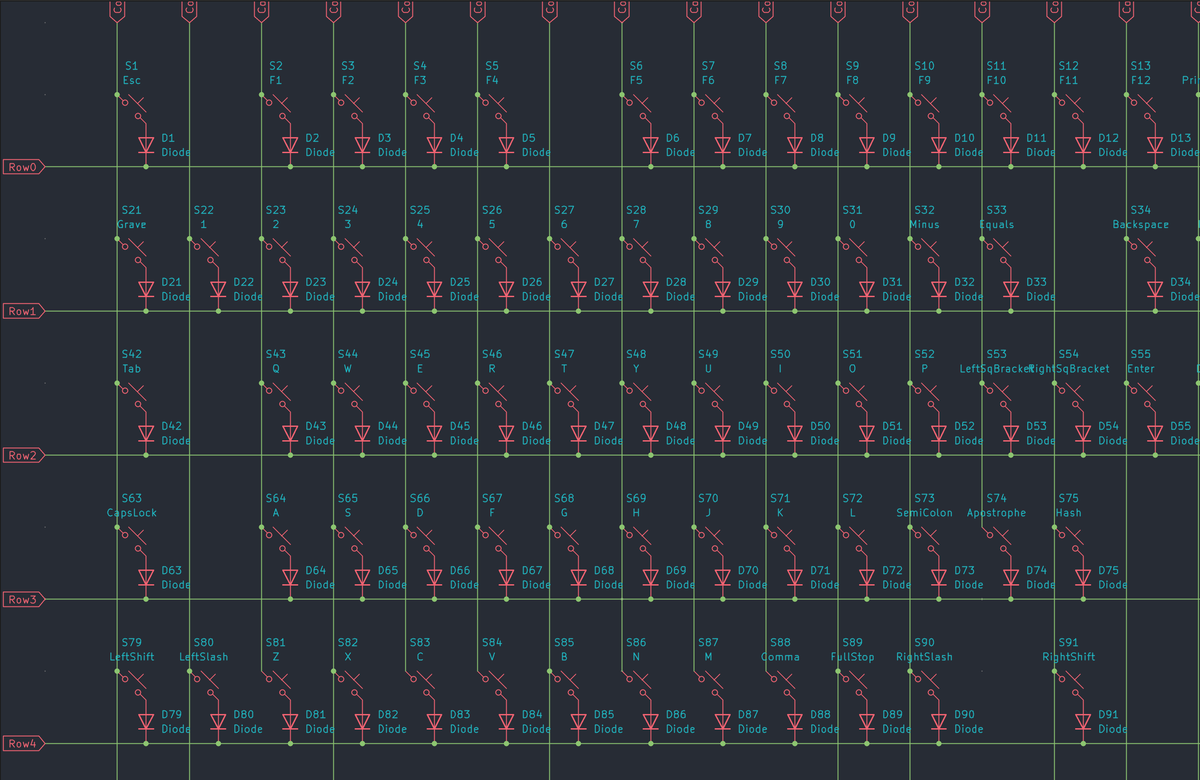Click the "S25" reference text
This screenshot has width=1200, height=780.
click(x=420, y=210)
